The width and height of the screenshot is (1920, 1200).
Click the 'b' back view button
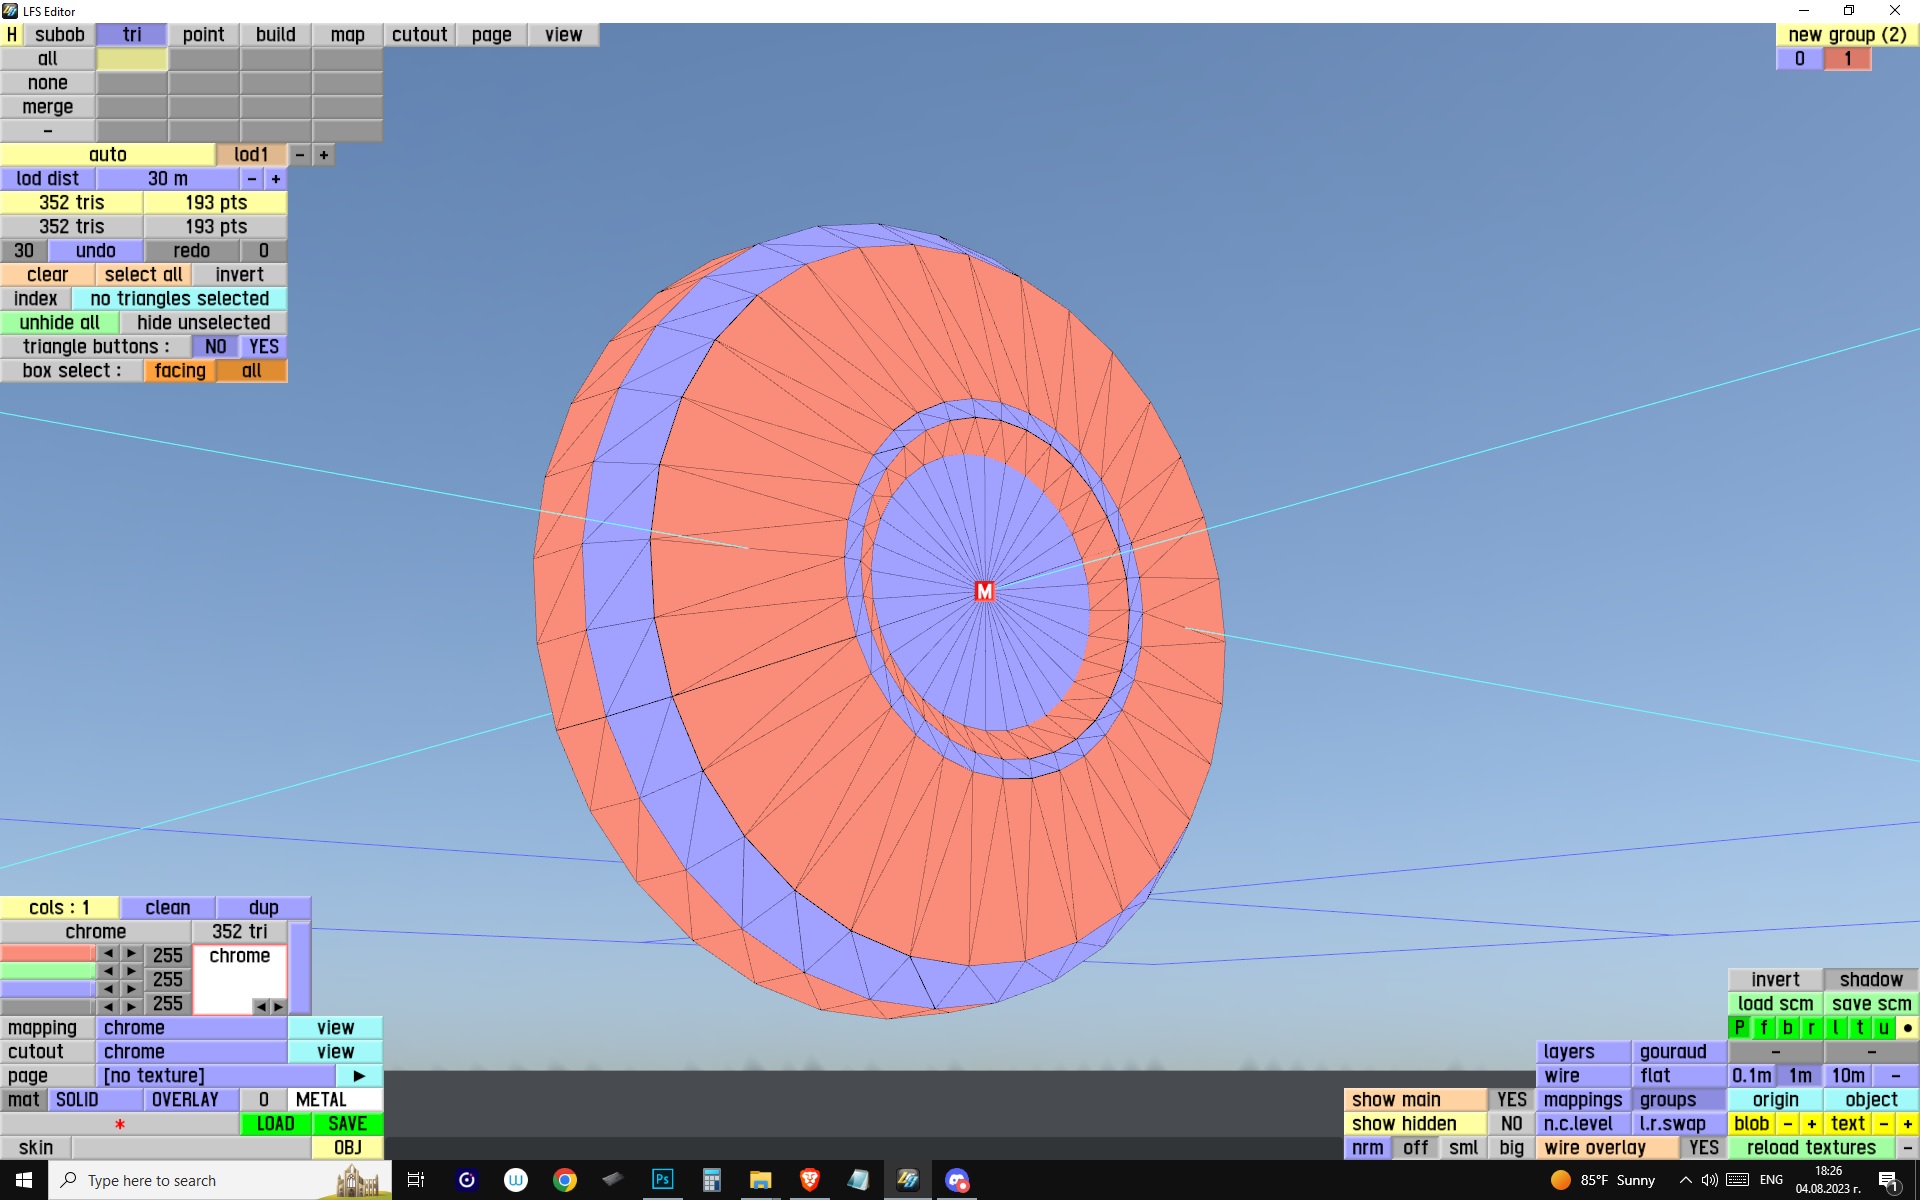point(1787,1027)
